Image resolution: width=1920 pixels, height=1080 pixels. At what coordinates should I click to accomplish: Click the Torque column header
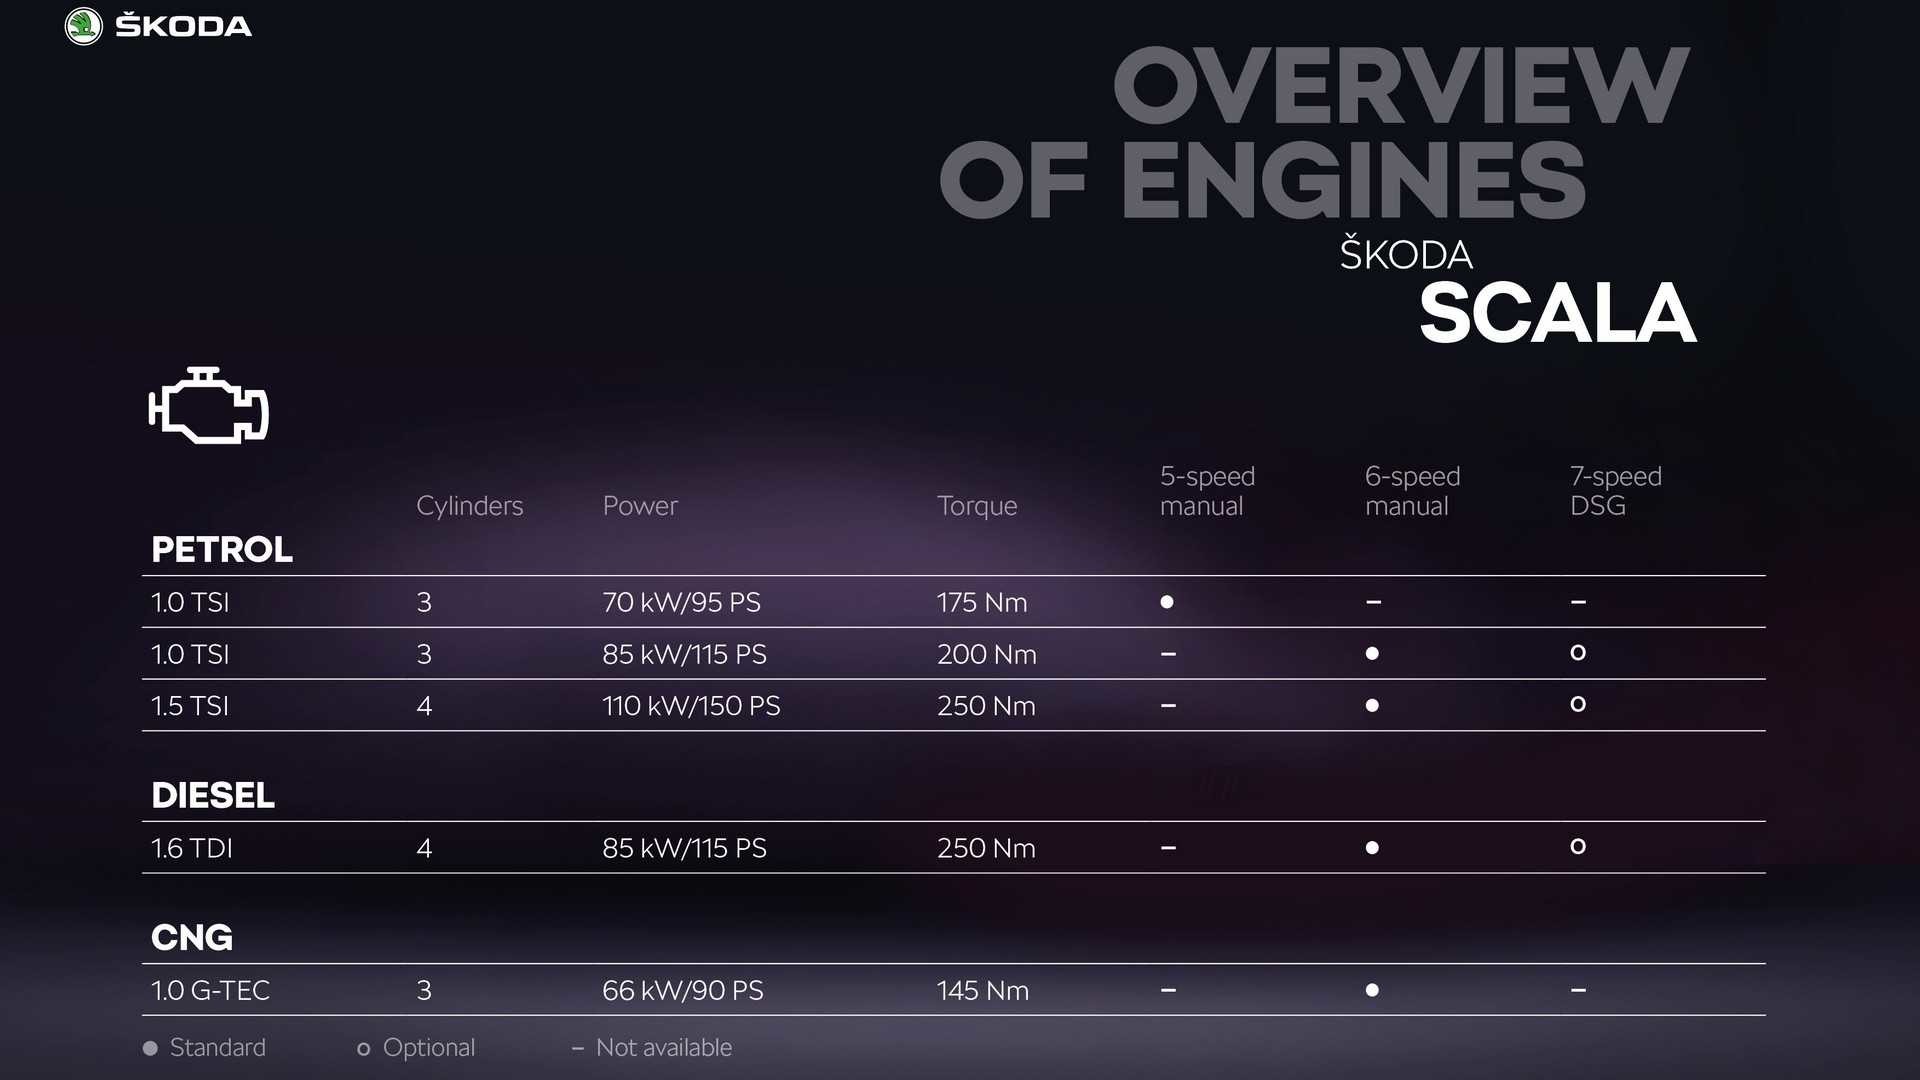pos(977,506)
